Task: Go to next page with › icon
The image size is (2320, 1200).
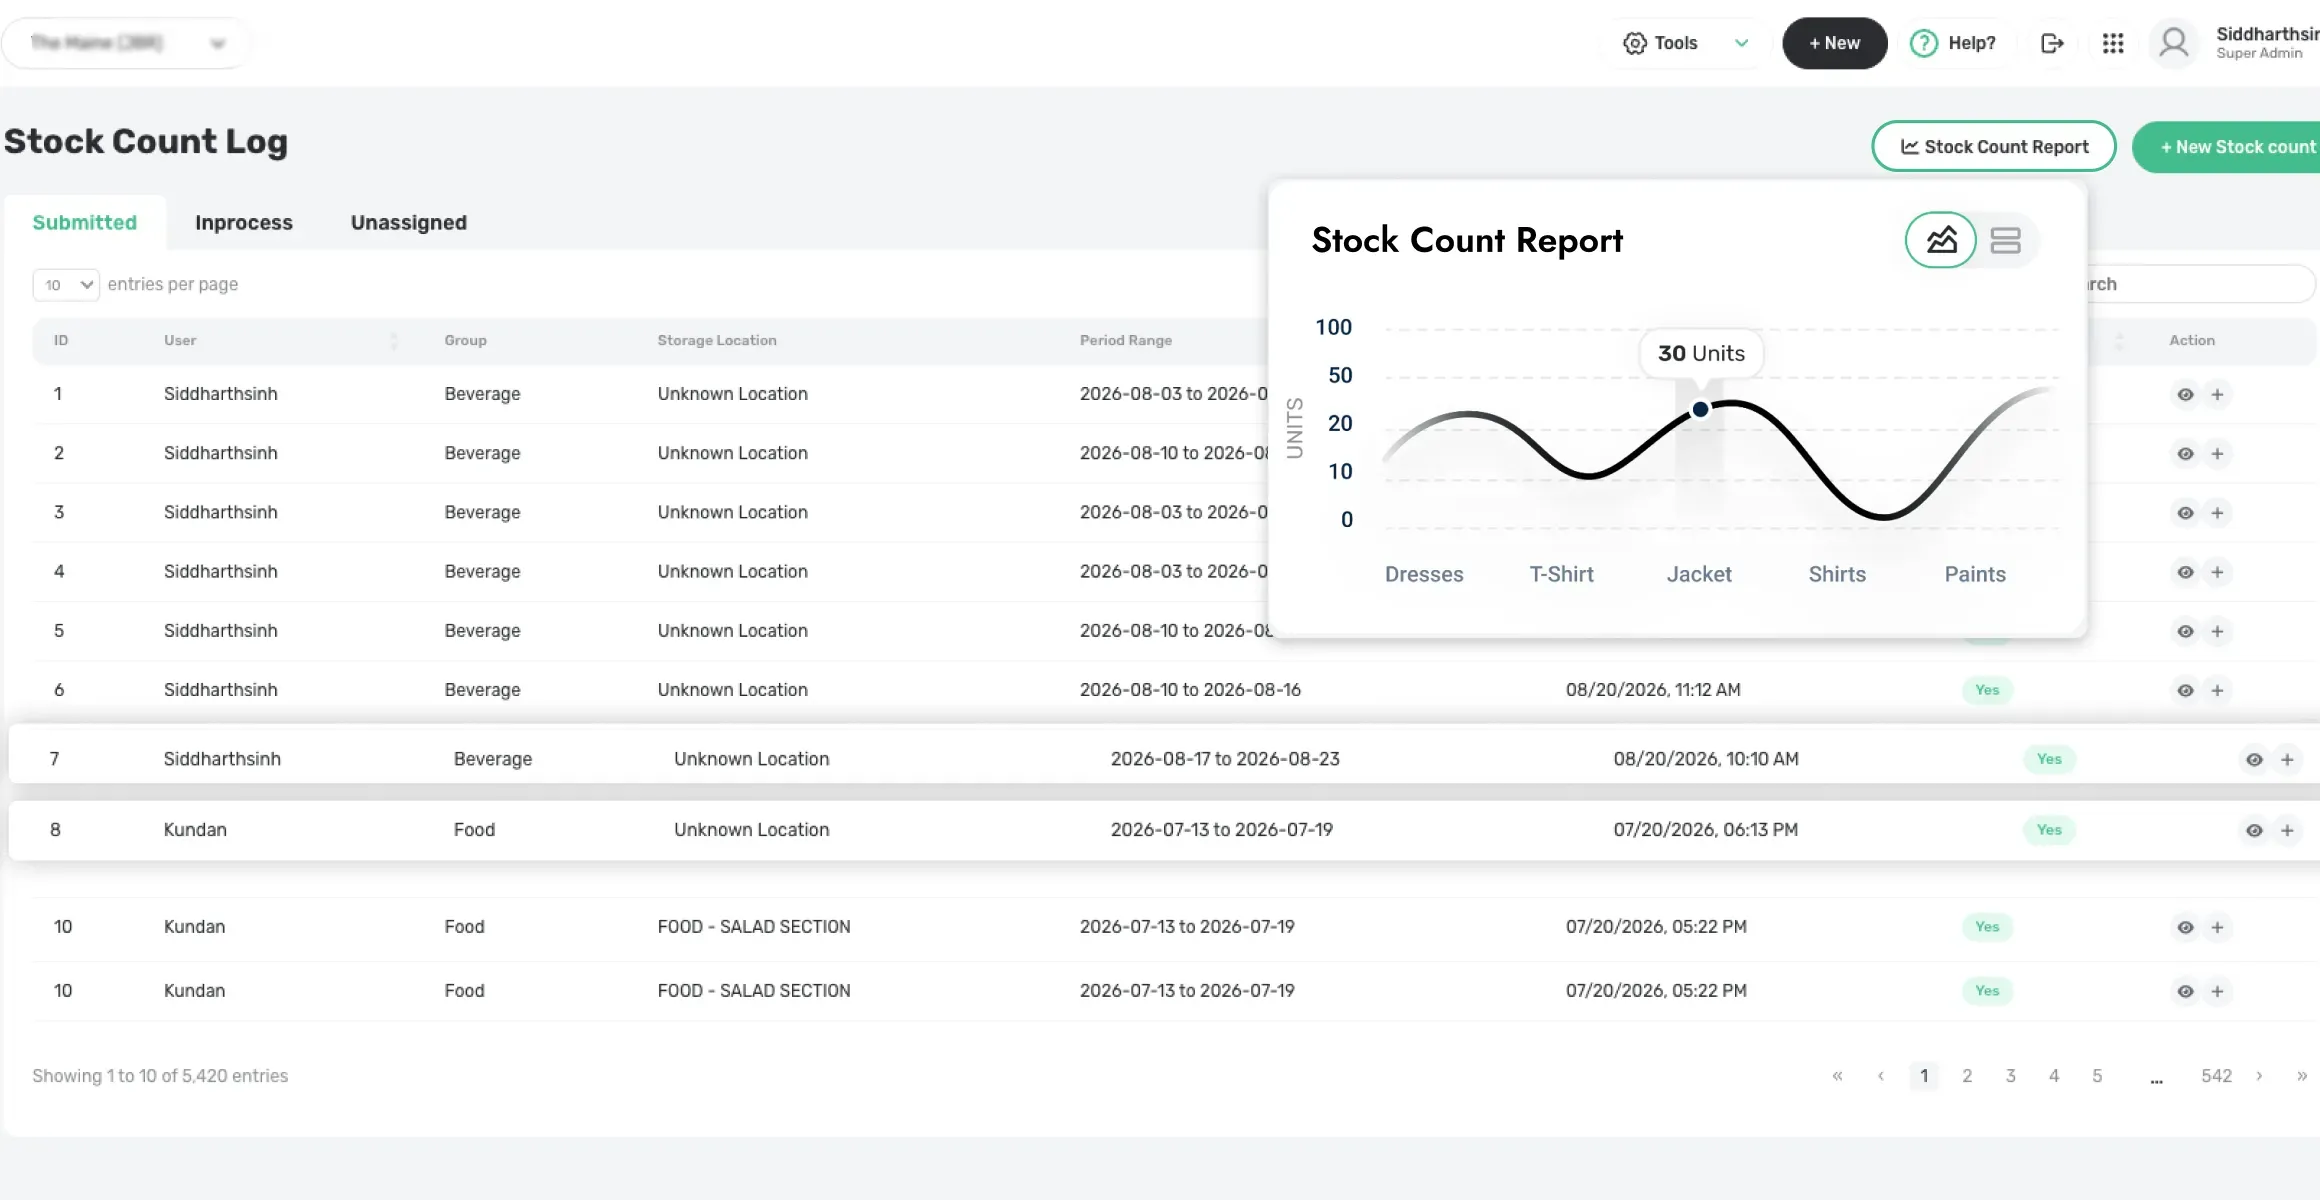Action: 2259,1076
